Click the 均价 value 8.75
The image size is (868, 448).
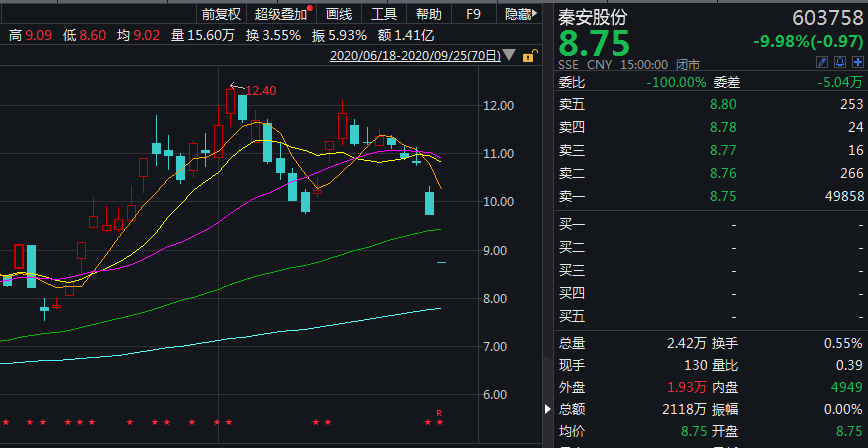[x=694, y=432]
